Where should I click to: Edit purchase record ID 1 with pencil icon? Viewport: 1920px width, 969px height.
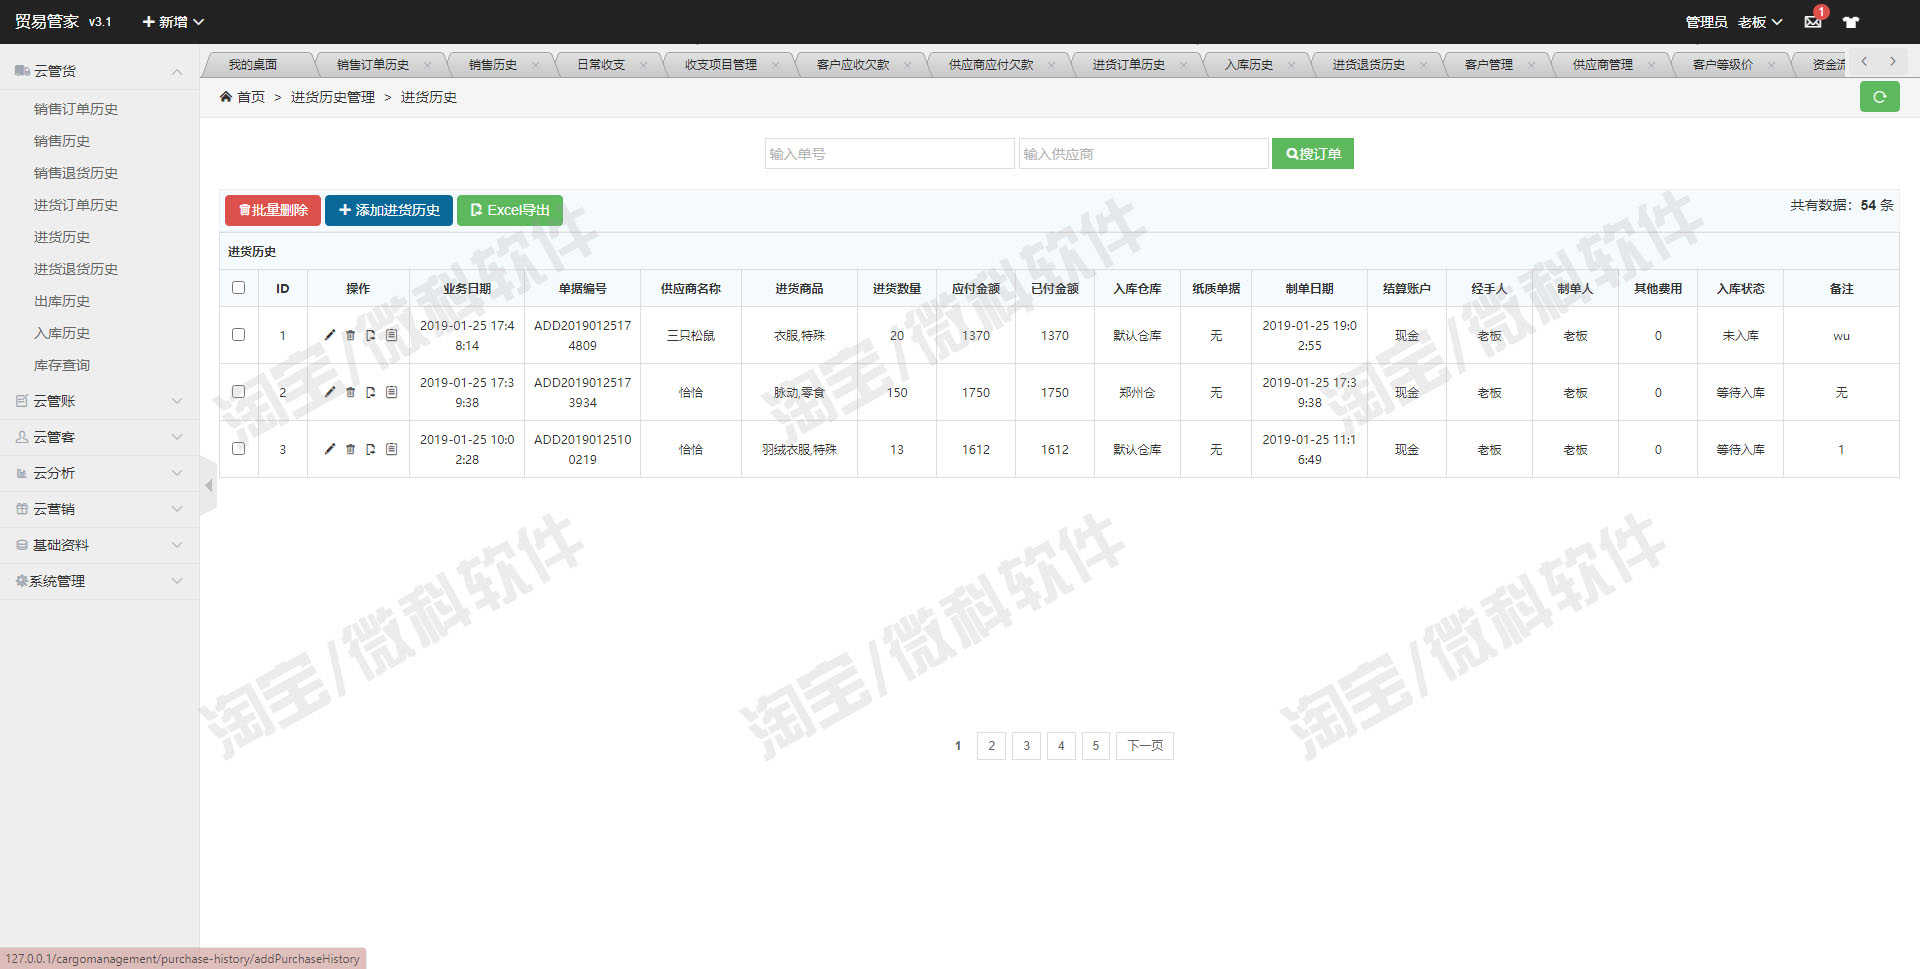tap(329, 335)
